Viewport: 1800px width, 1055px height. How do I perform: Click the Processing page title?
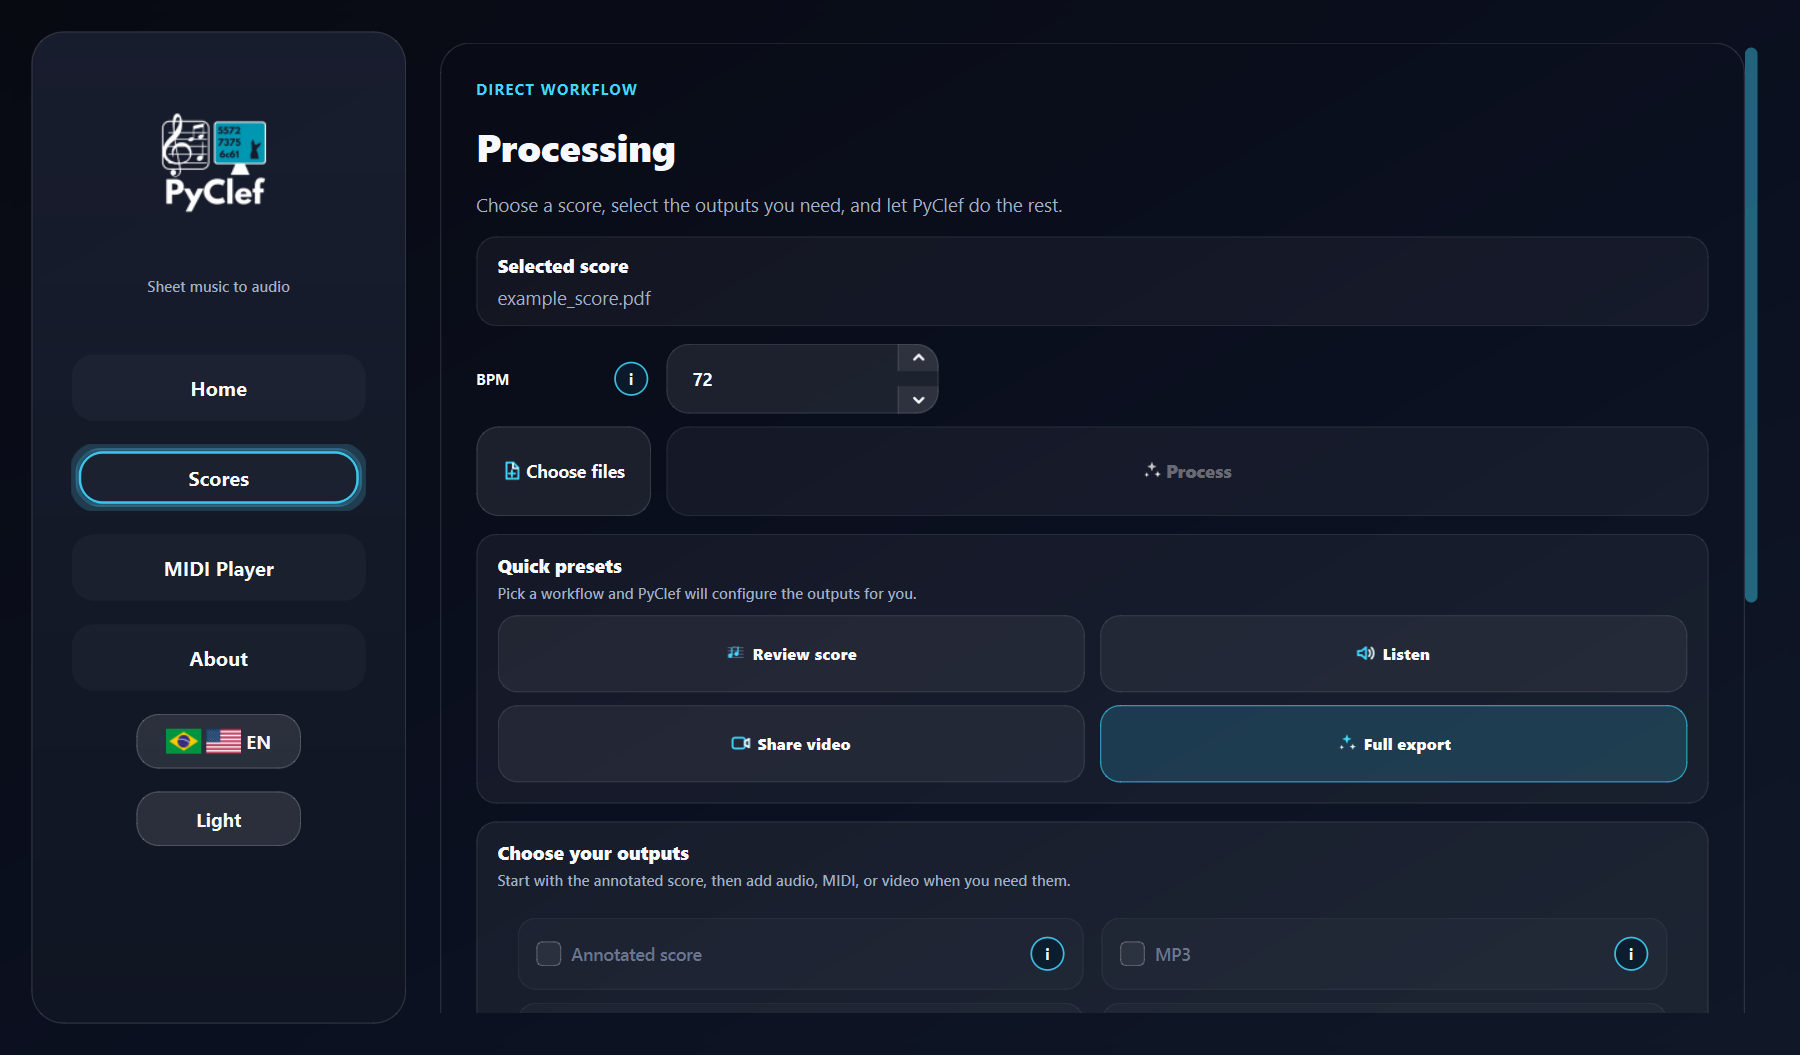(x=576, y=149)
